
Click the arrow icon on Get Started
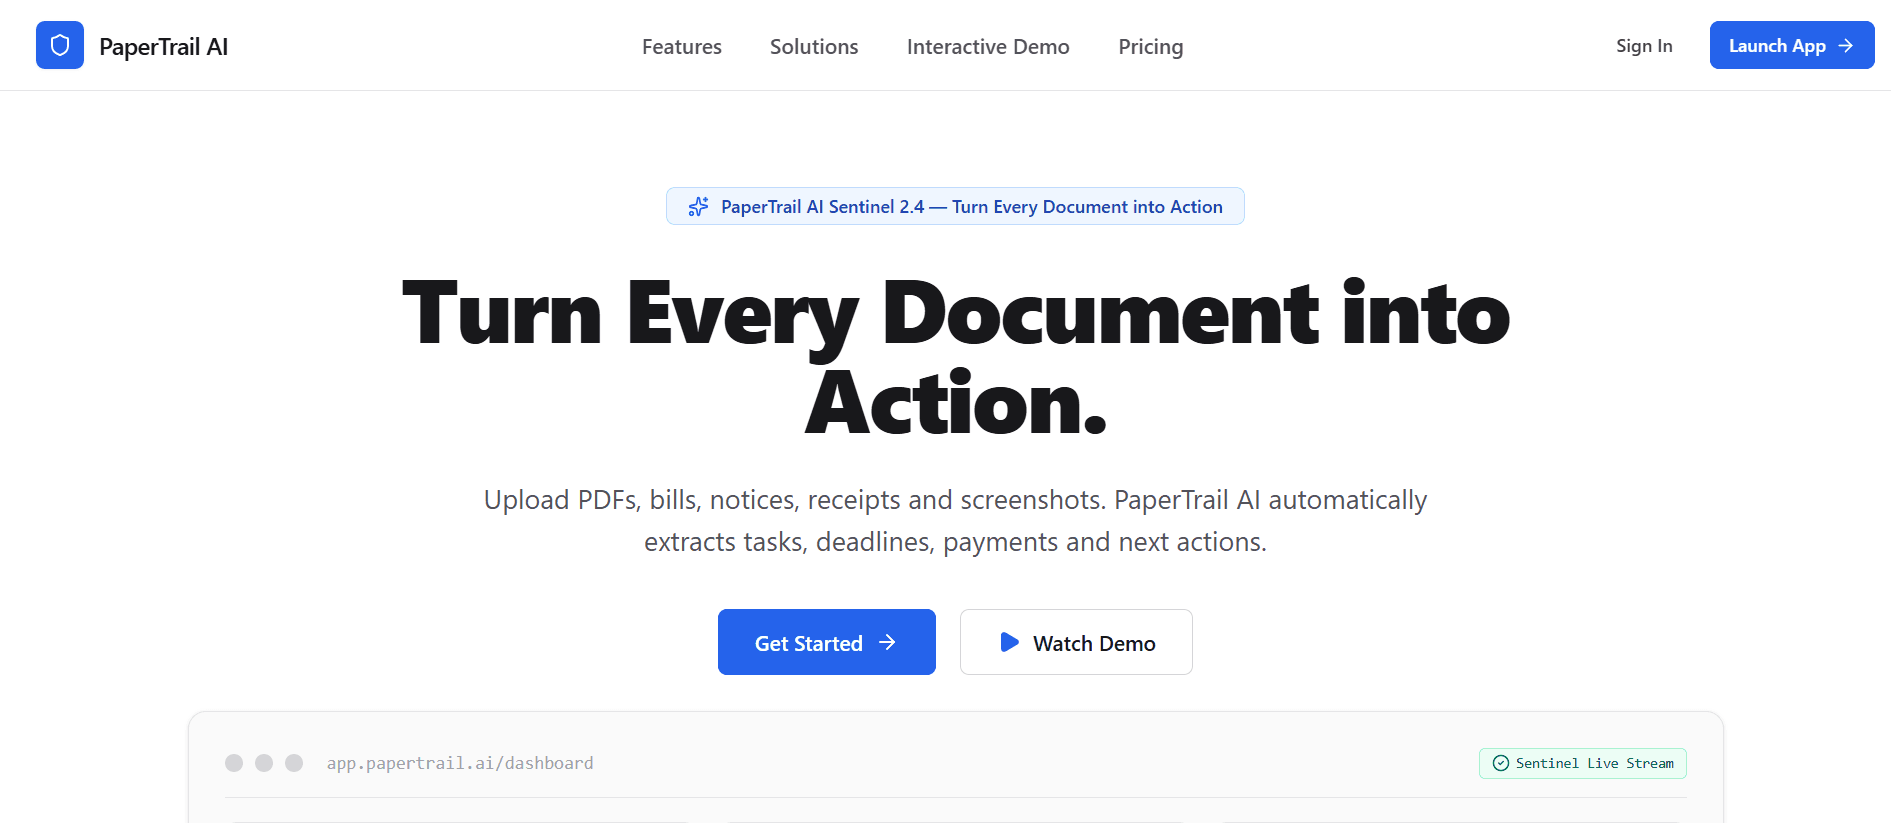click(887, 642)
